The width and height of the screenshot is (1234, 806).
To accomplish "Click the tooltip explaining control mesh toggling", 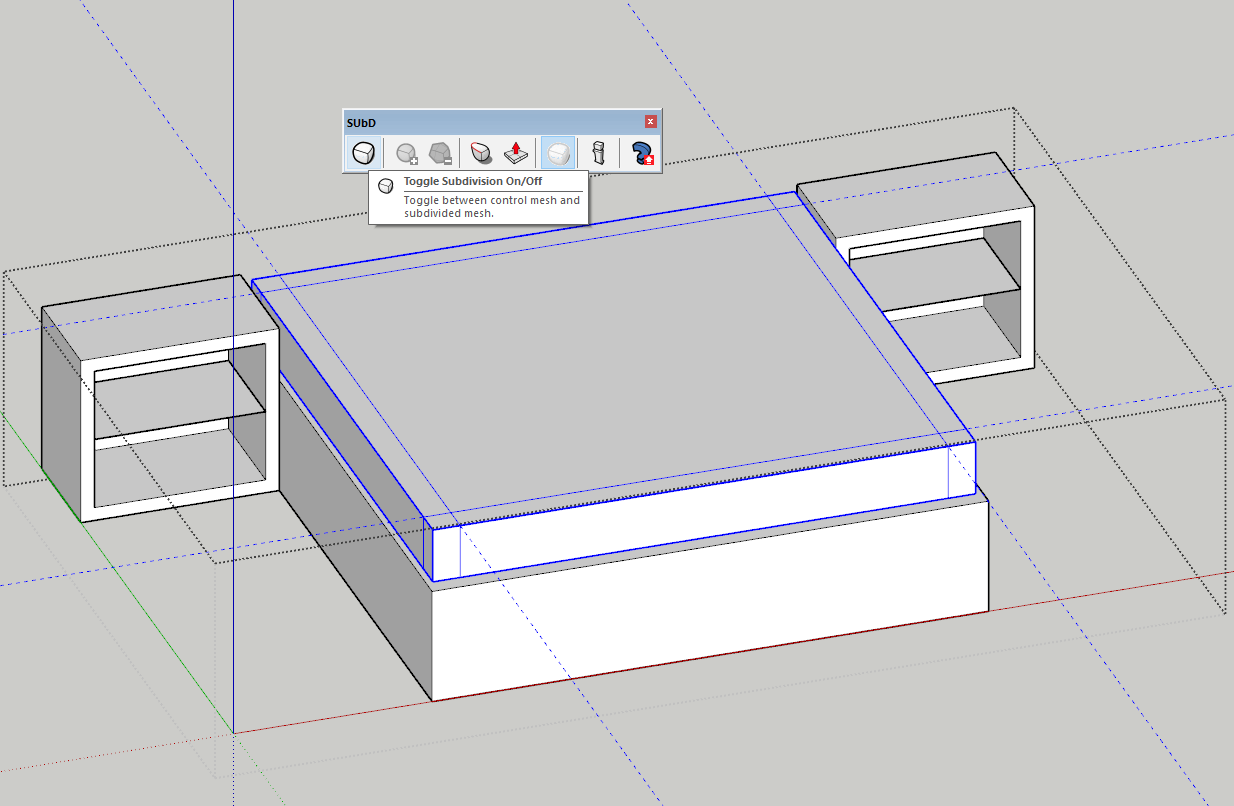I will [478, 197].
